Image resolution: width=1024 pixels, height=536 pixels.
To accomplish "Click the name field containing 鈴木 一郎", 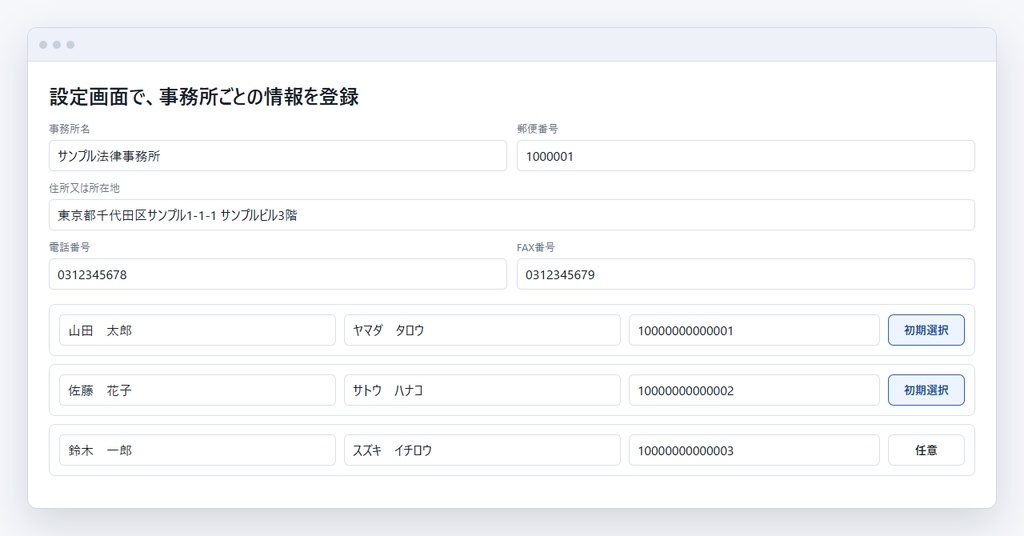I will [197, 450].
